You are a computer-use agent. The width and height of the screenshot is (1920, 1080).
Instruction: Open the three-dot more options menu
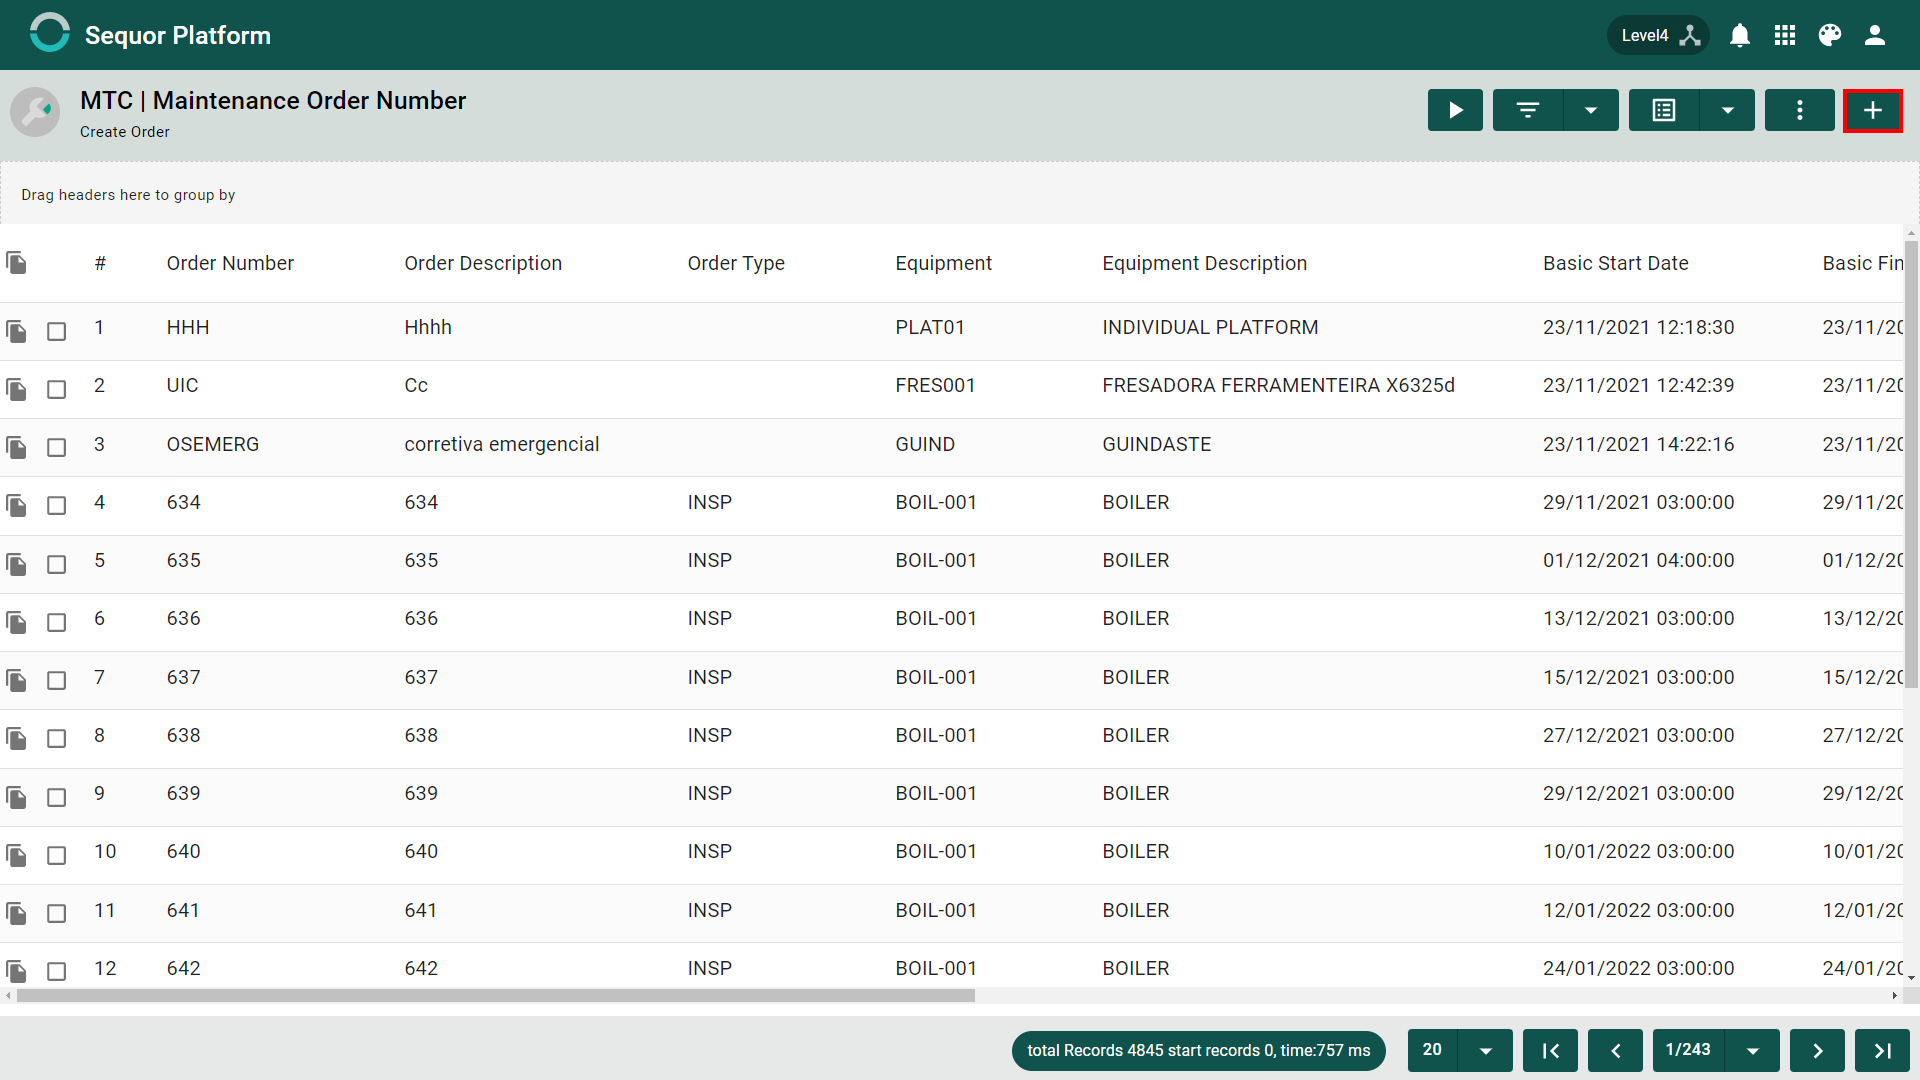[x=1799, y=110]
